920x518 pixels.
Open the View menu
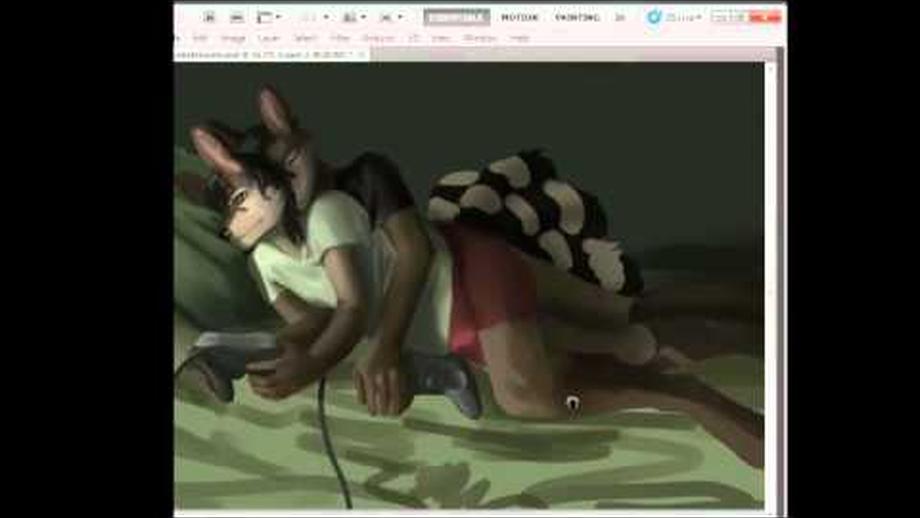(x=441, y=38)
